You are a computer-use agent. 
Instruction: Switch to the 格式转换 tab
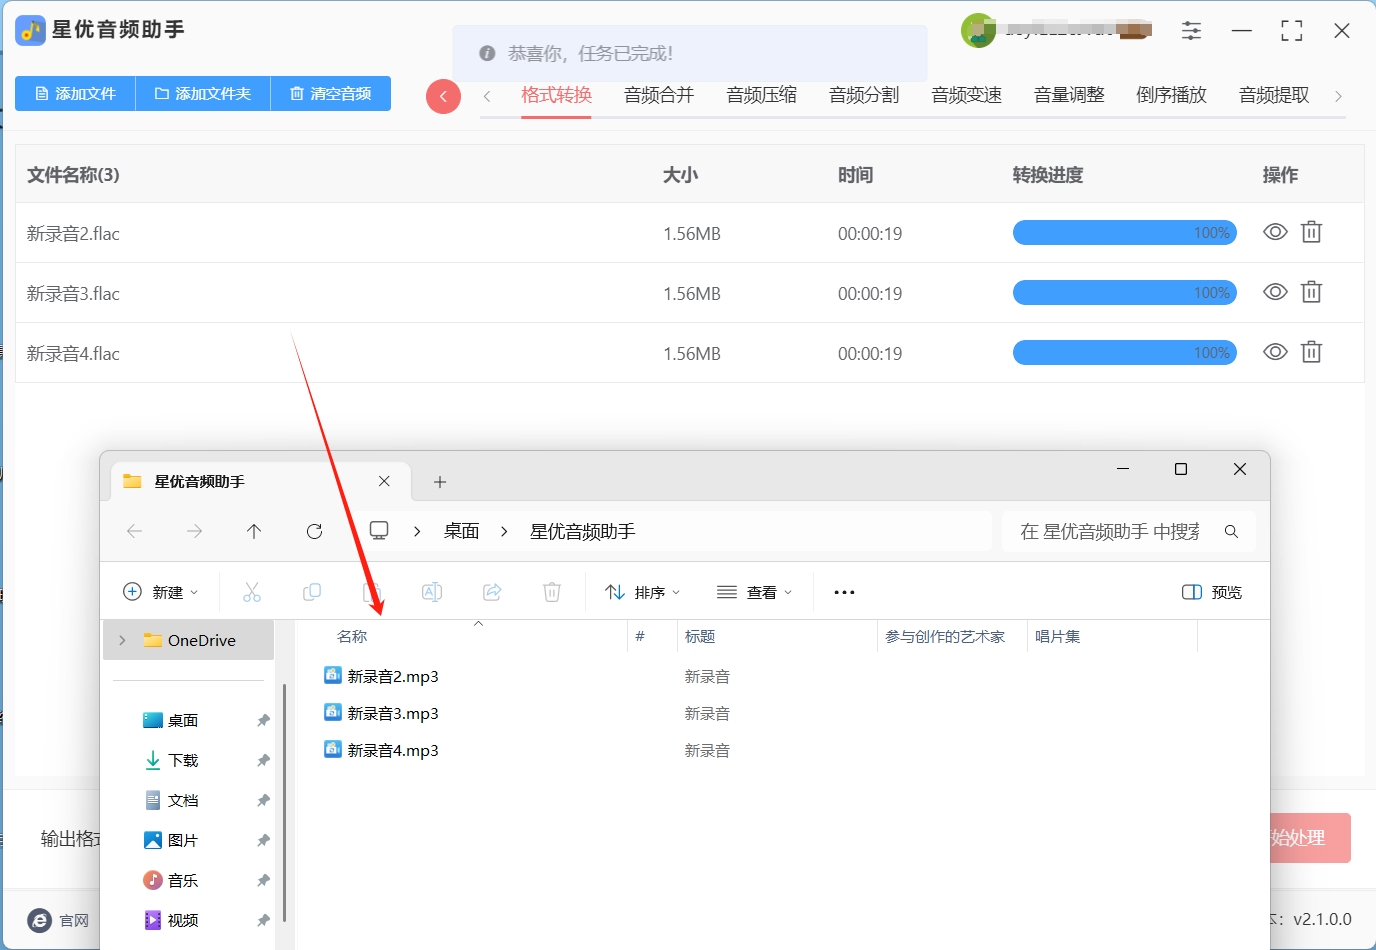coord(556,95)
